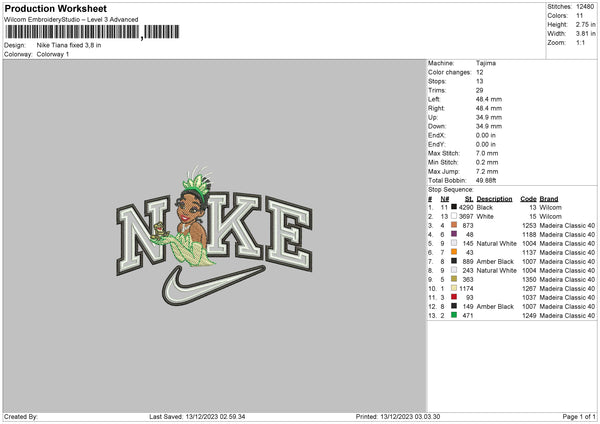Click the Amber Black description with 149 stitches
This screenshot has width=600, height=424.
495,307
